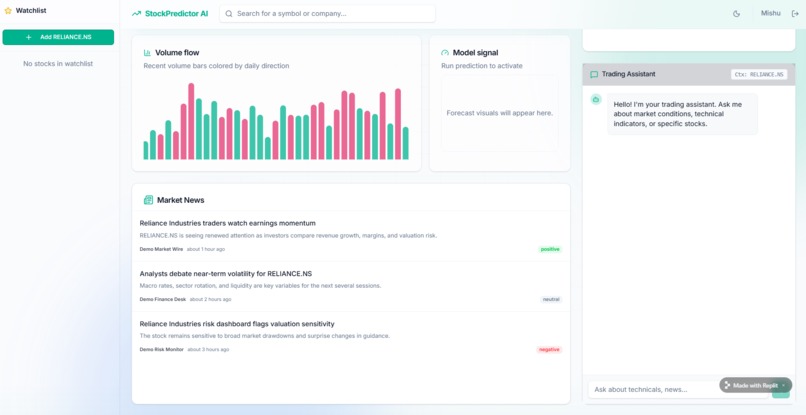Click the Model signal gauge icon
Image resolution: width=806 pixels, height=415 pixels.
445,52
